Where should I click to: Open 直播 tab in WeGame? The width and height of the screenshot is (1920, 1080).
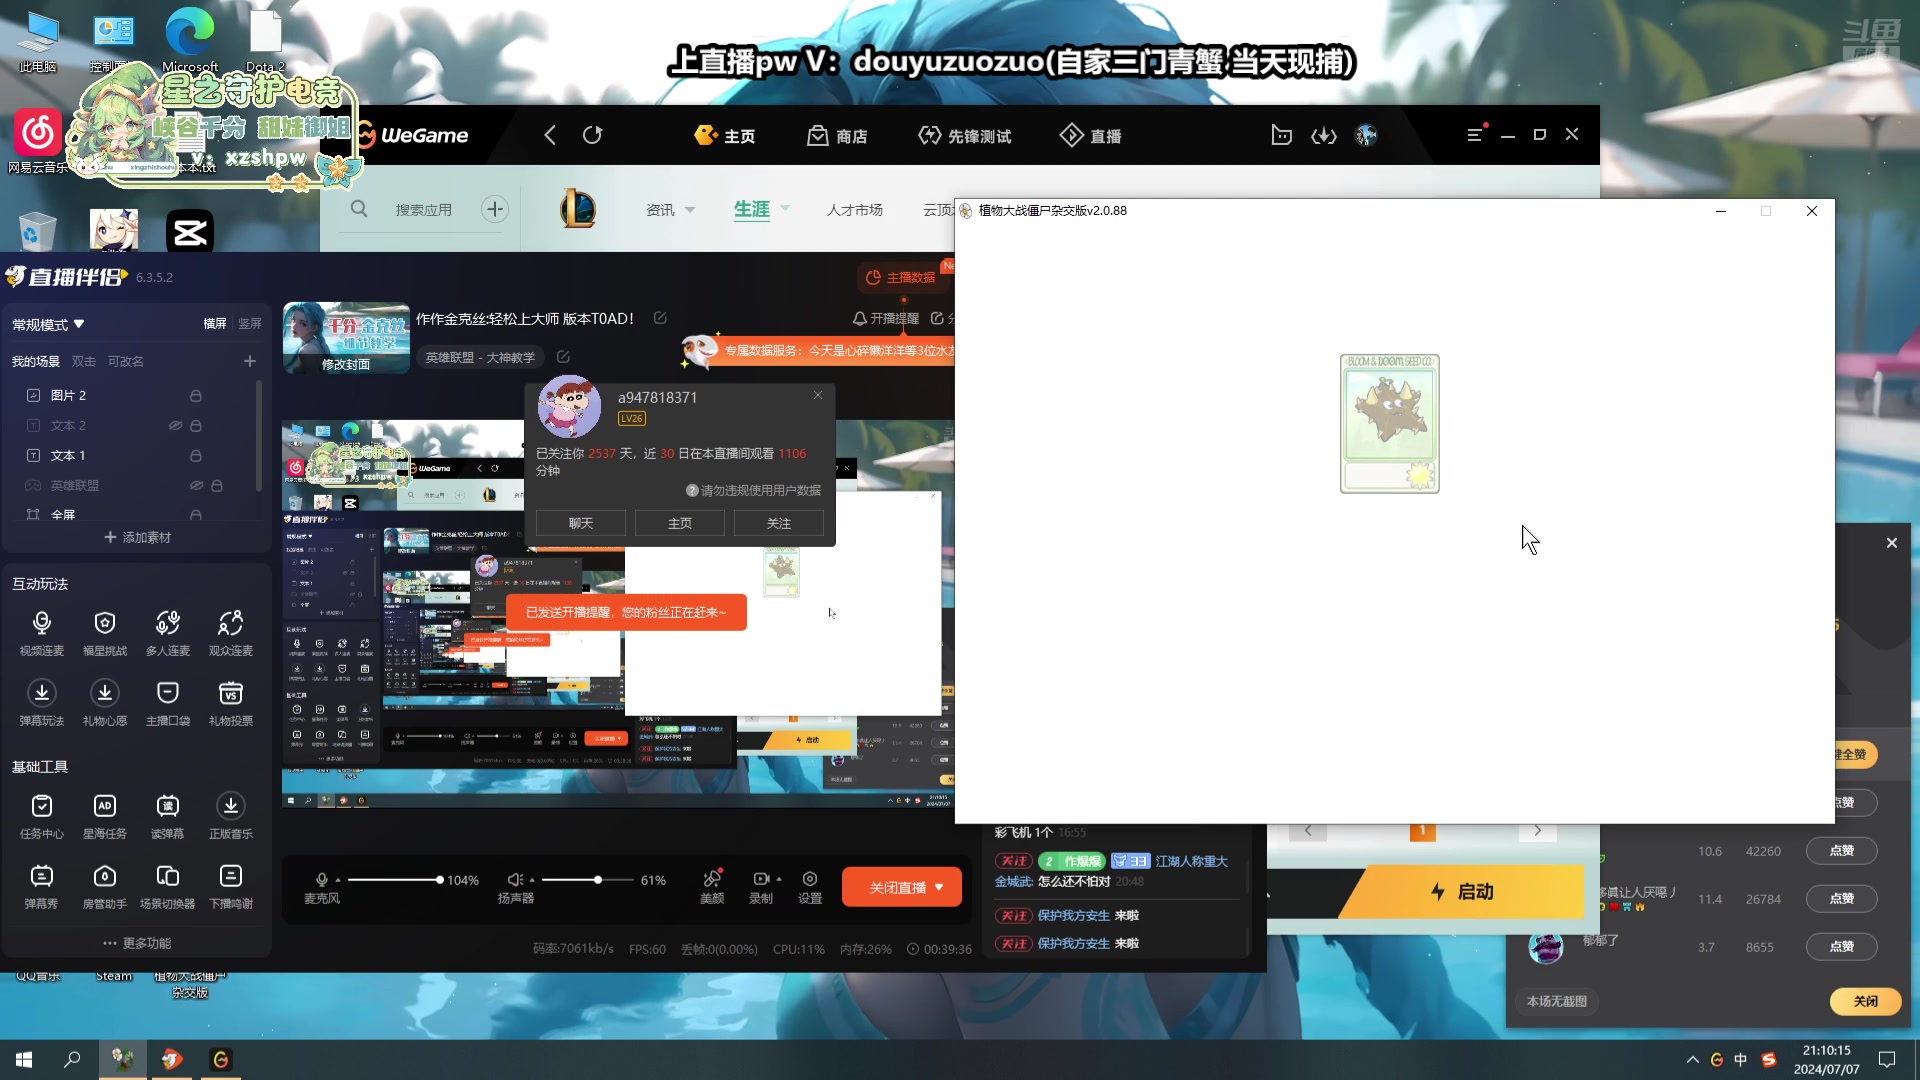point(1091,135)
